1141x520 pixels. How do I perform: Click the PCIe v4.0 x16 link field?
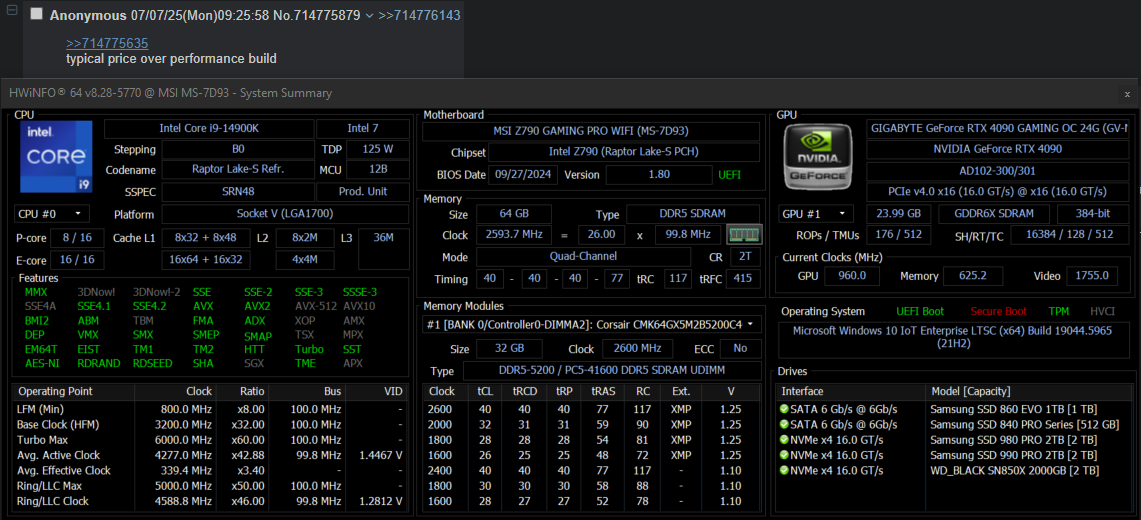(998, 191)
